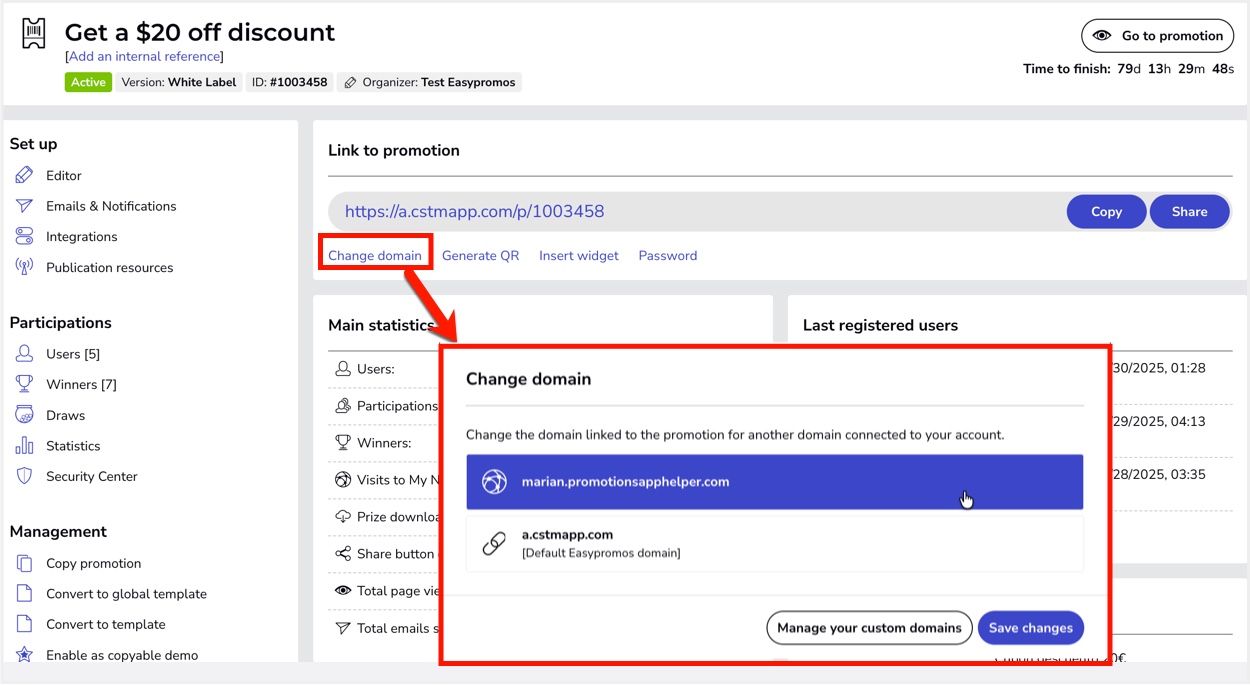Screen dimensions: 1250x685
Task: Copy the promotion link
Action: [1106, 212]
